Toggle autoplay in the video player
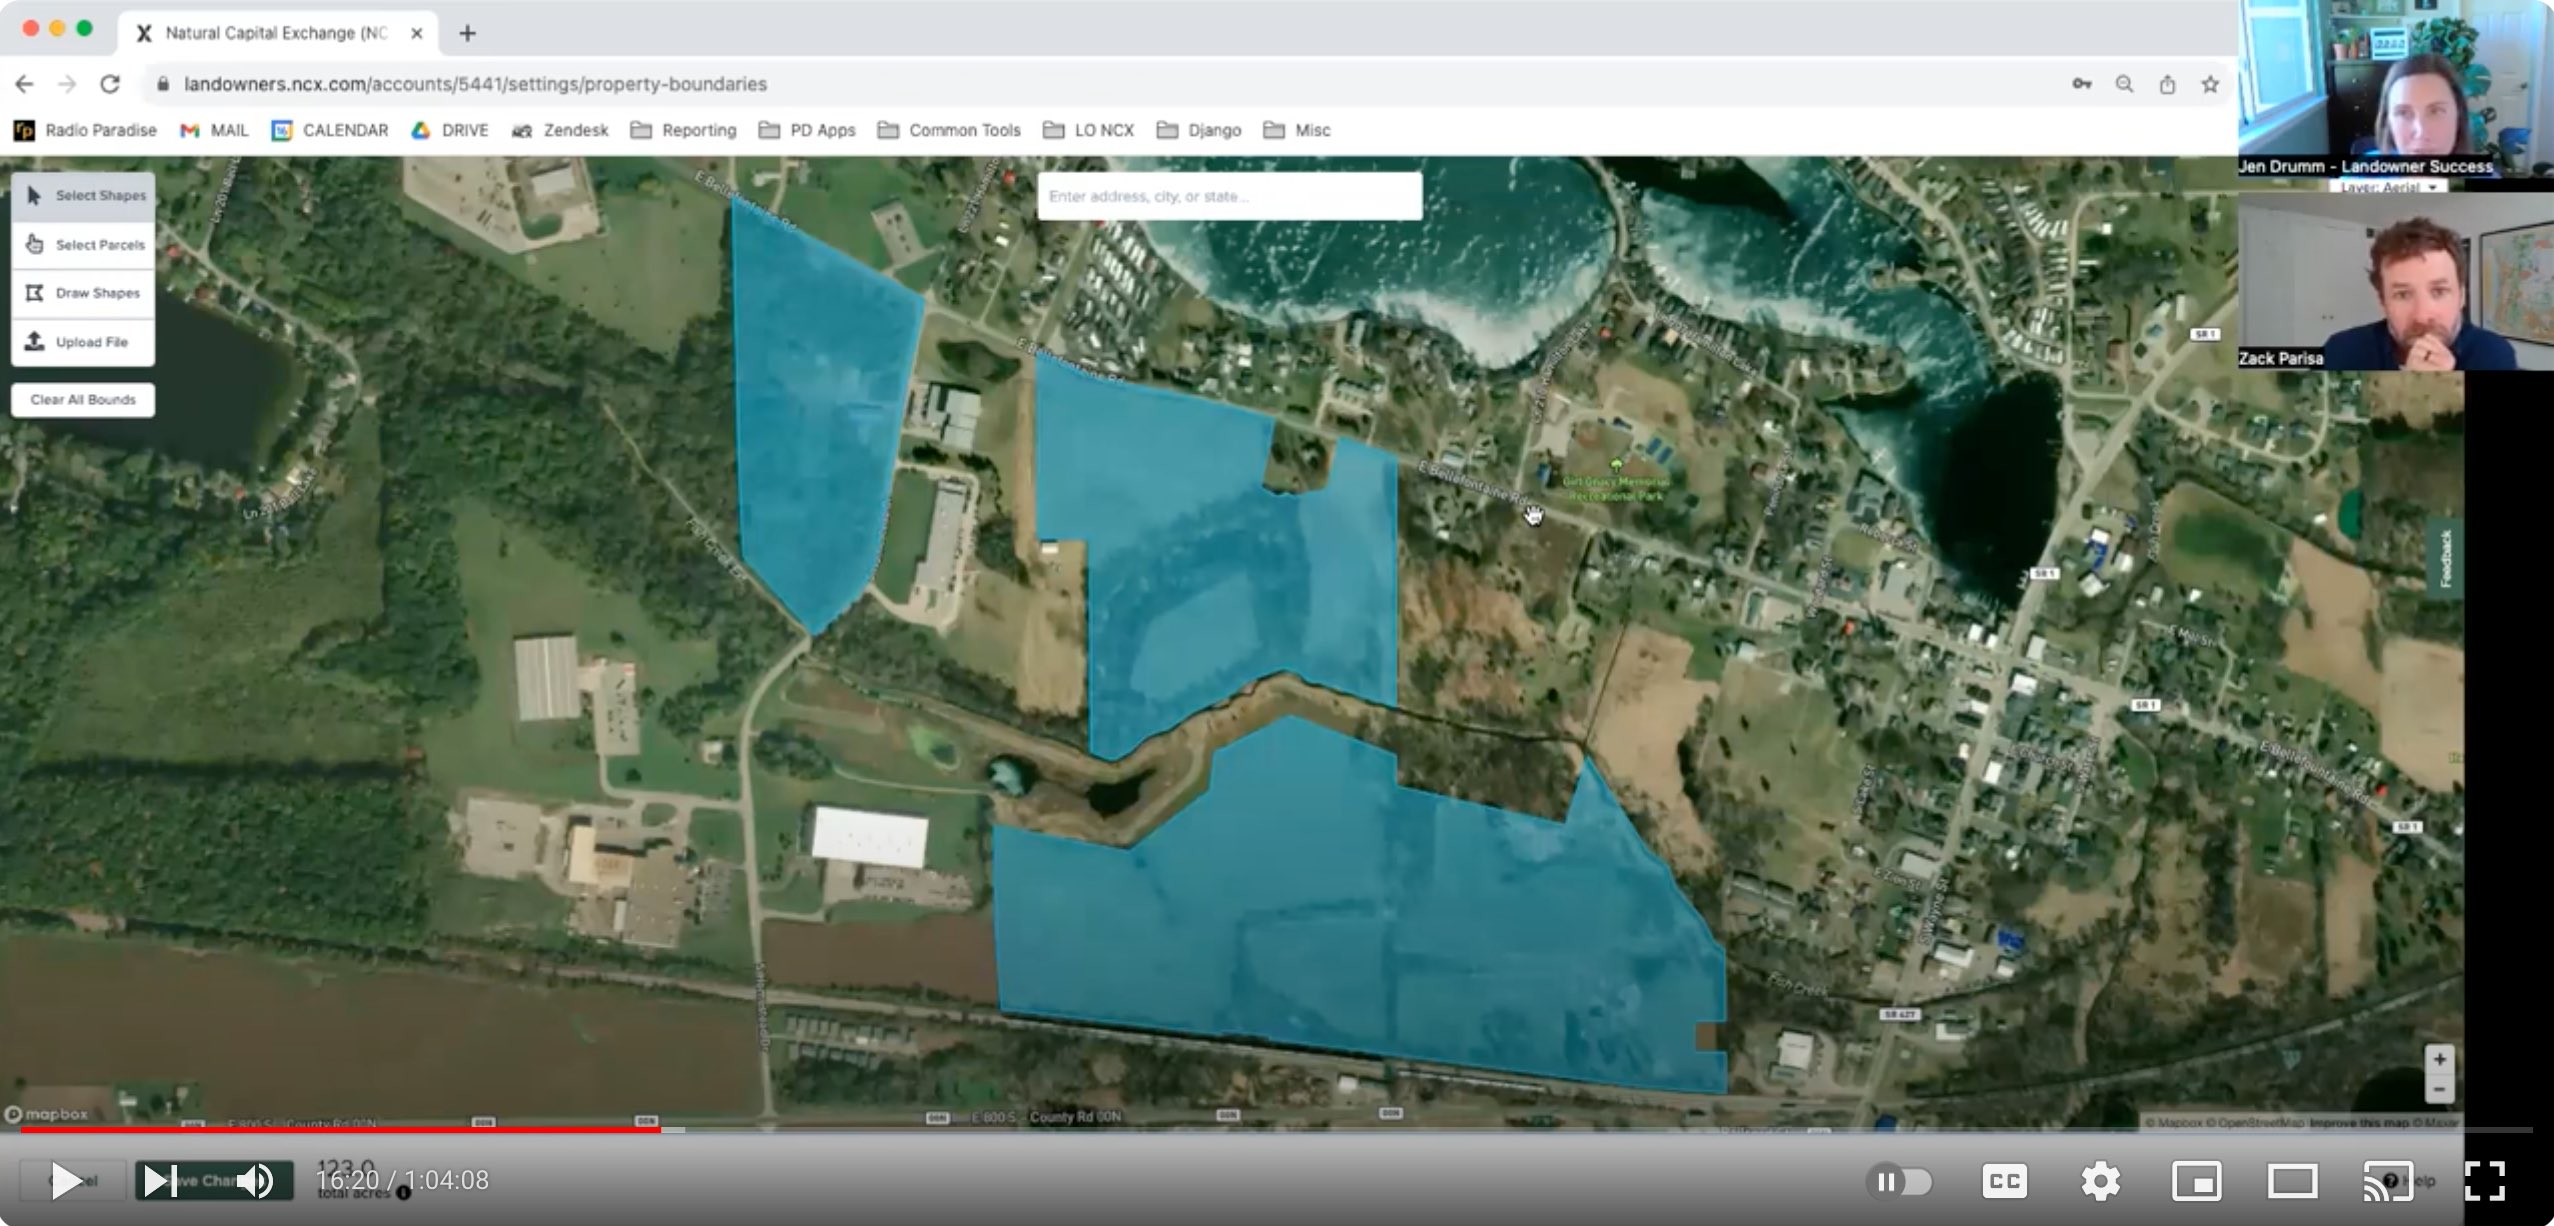The image size is (2554, 1226). [1902, 1180]
